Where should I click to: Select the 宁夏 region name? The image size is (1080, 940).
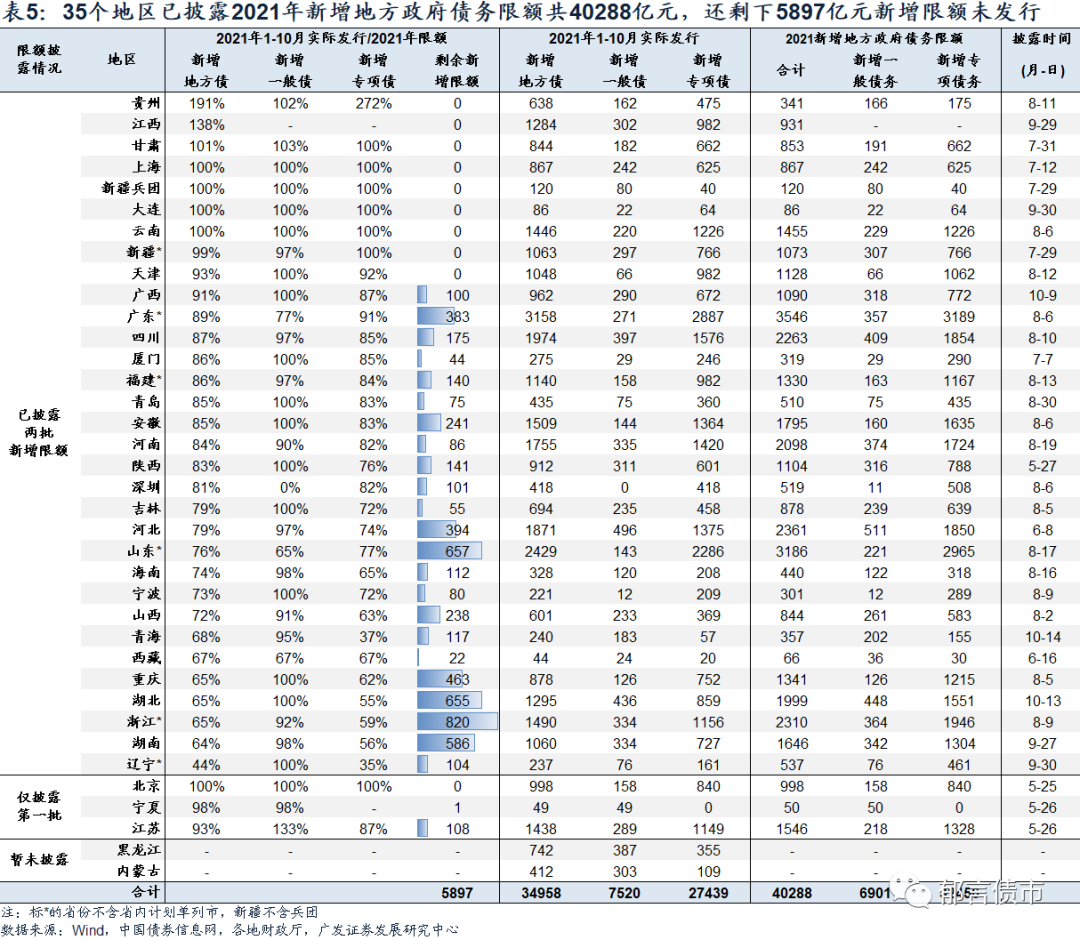click(146, 808)
